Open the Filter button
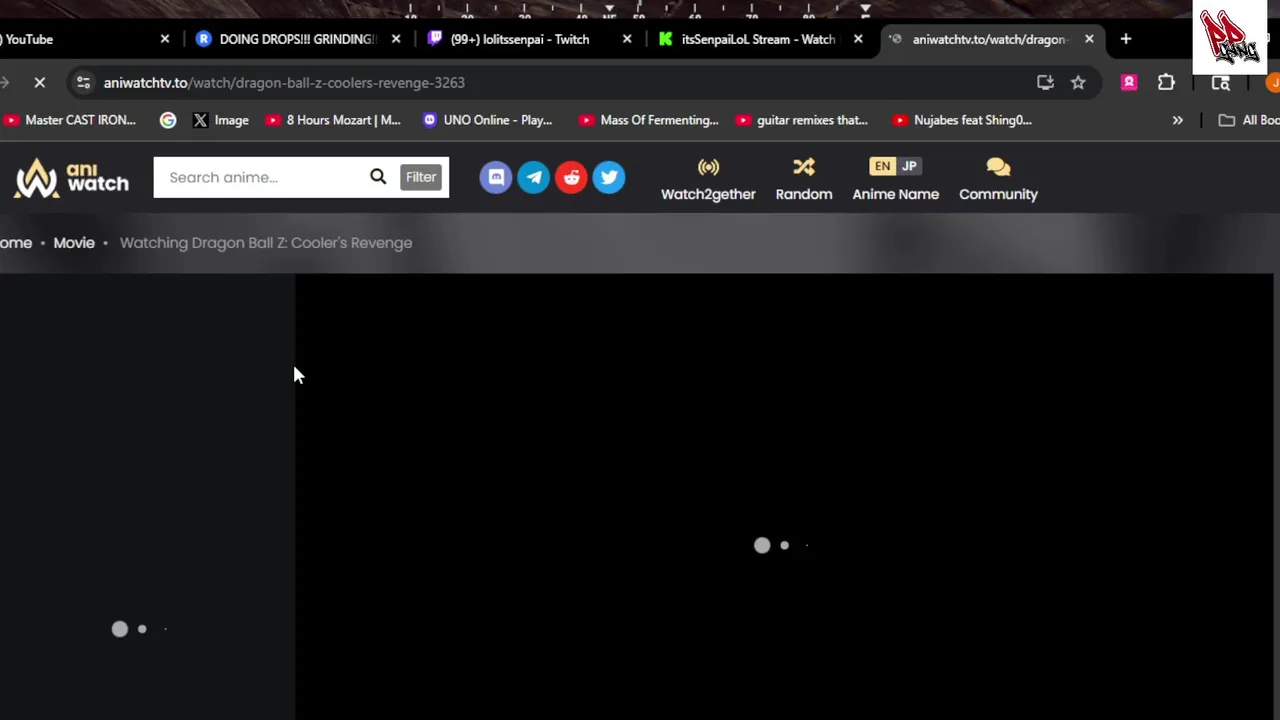1280x720 pixels. tap(421, 177)
